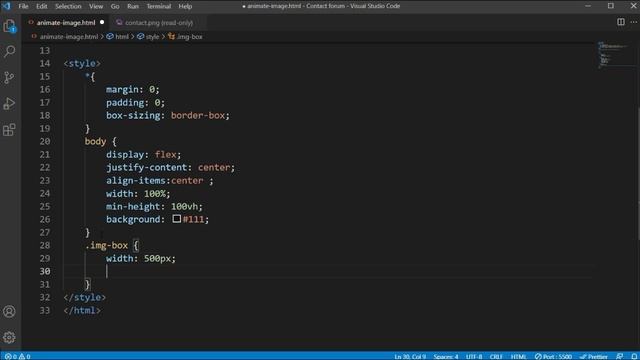Click the "body {" selector text
The height and width of the screenshot is (360, 640).
[100, 142]
